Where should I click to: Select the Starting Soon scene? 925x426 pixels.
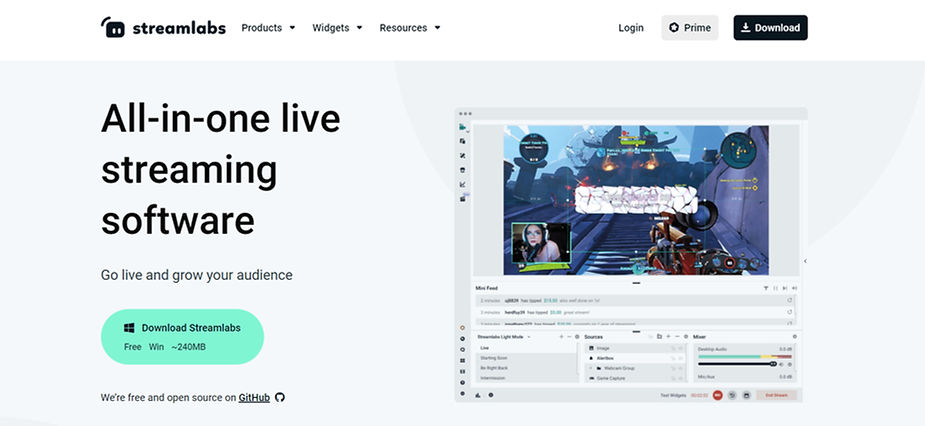(527, 358)
